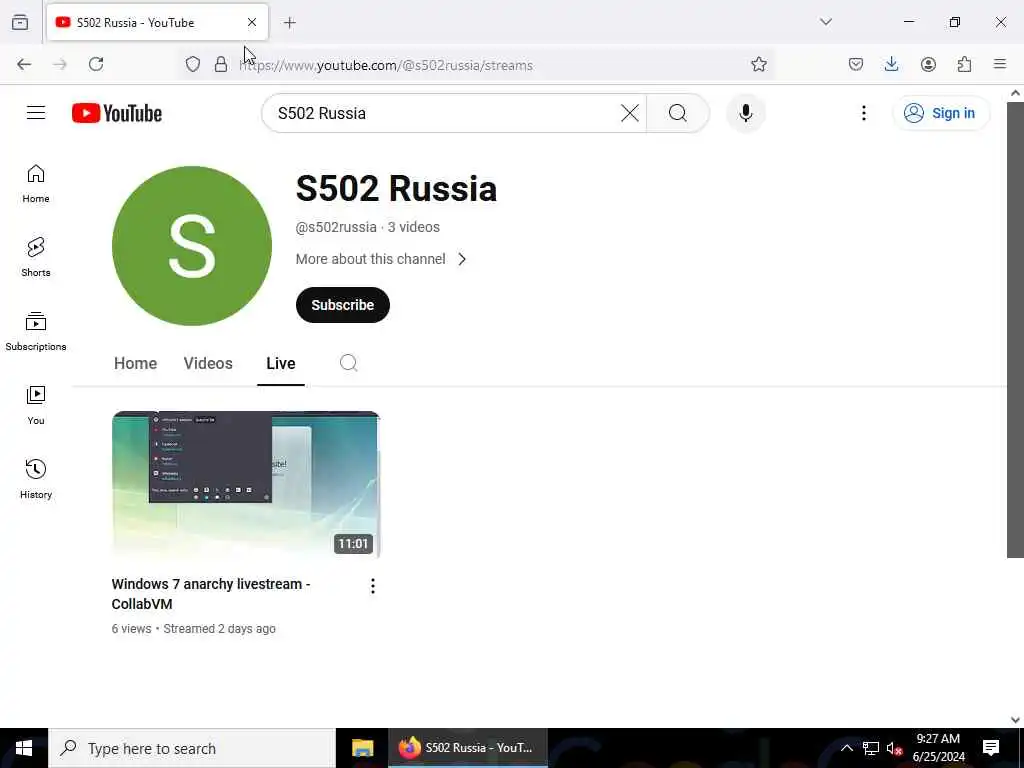The image size is (1024, 768).
Task: Open new browser tab
Action: click(290, 23)
